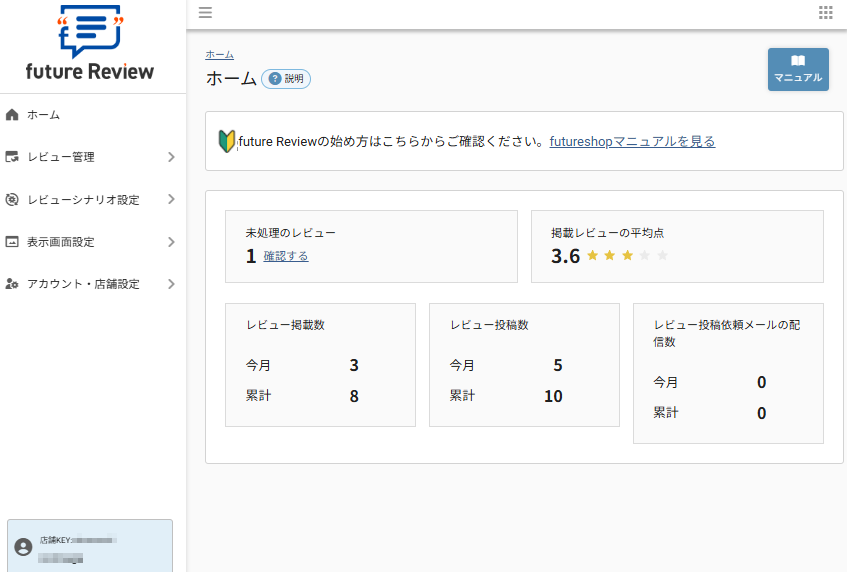Expand the 表示画面設定 chevron
Image resolution: width=847 pixels, height=572 pixels.
[171, 241]
